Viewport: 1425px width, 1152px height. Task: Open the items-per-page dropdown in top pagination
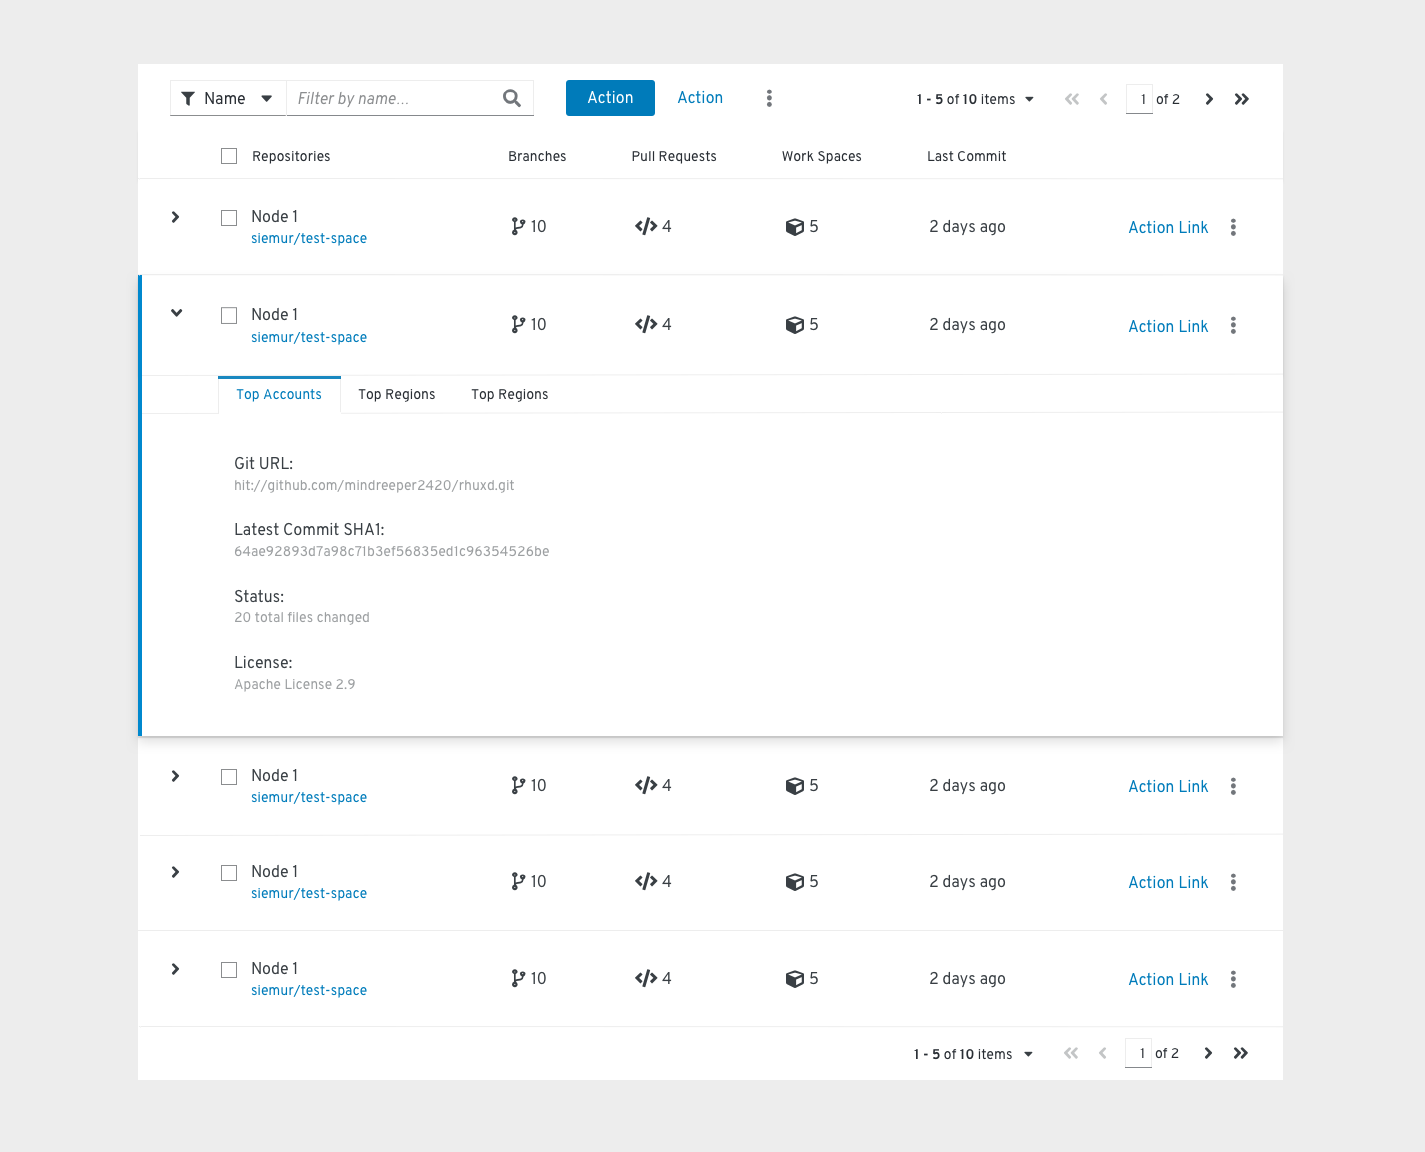1029,99
